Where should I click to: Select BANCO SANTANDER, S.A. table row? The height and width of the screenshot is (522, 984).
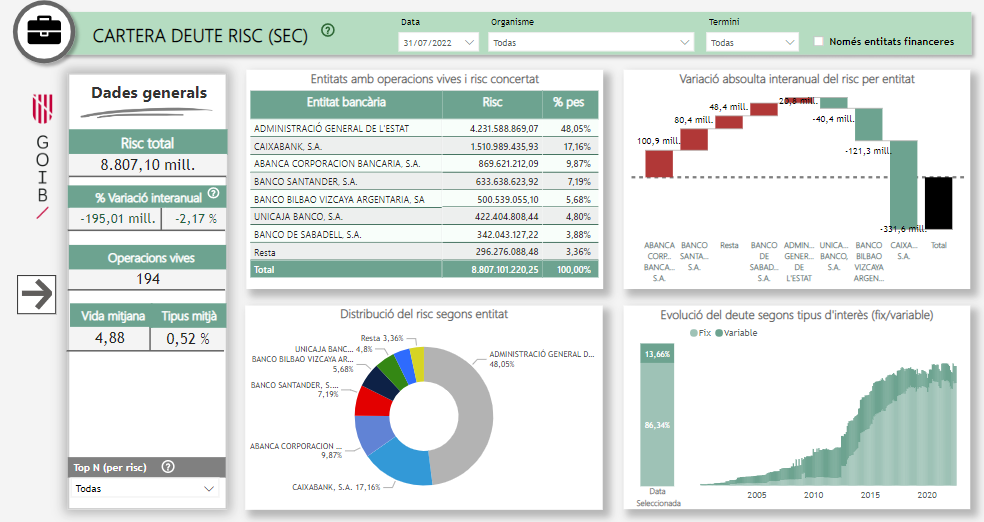click(x=424, y=181)
